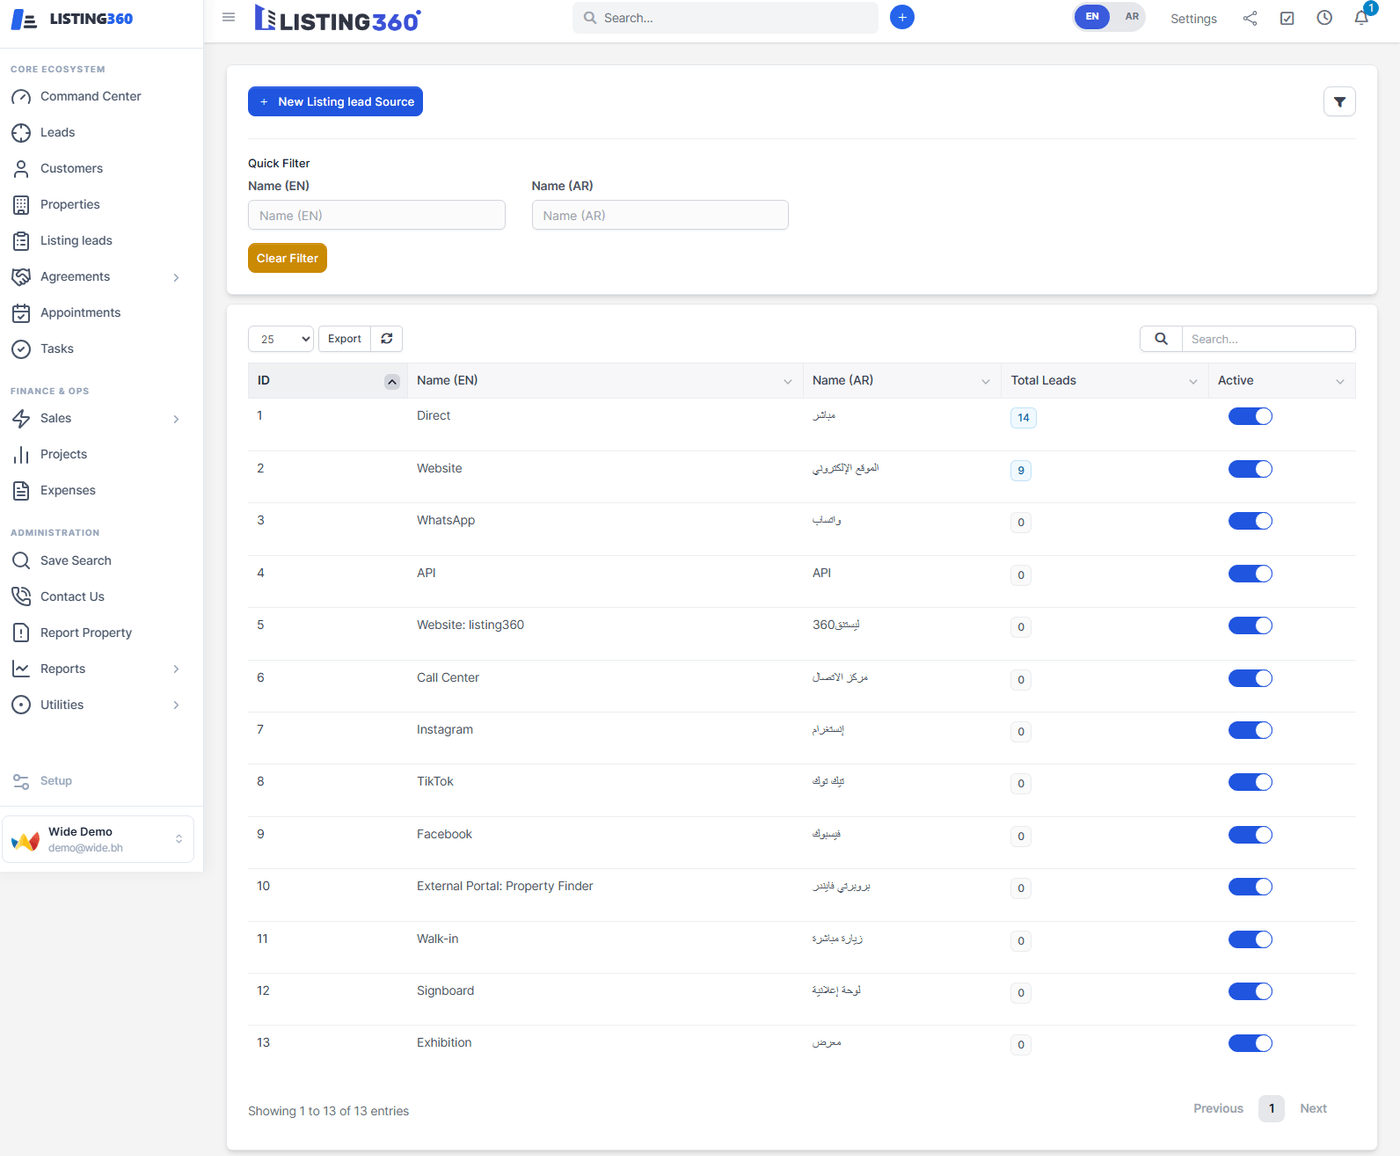Open the share icon in header
The height and width of the screenshot is (1156, 1400).
coord(1250,18)
